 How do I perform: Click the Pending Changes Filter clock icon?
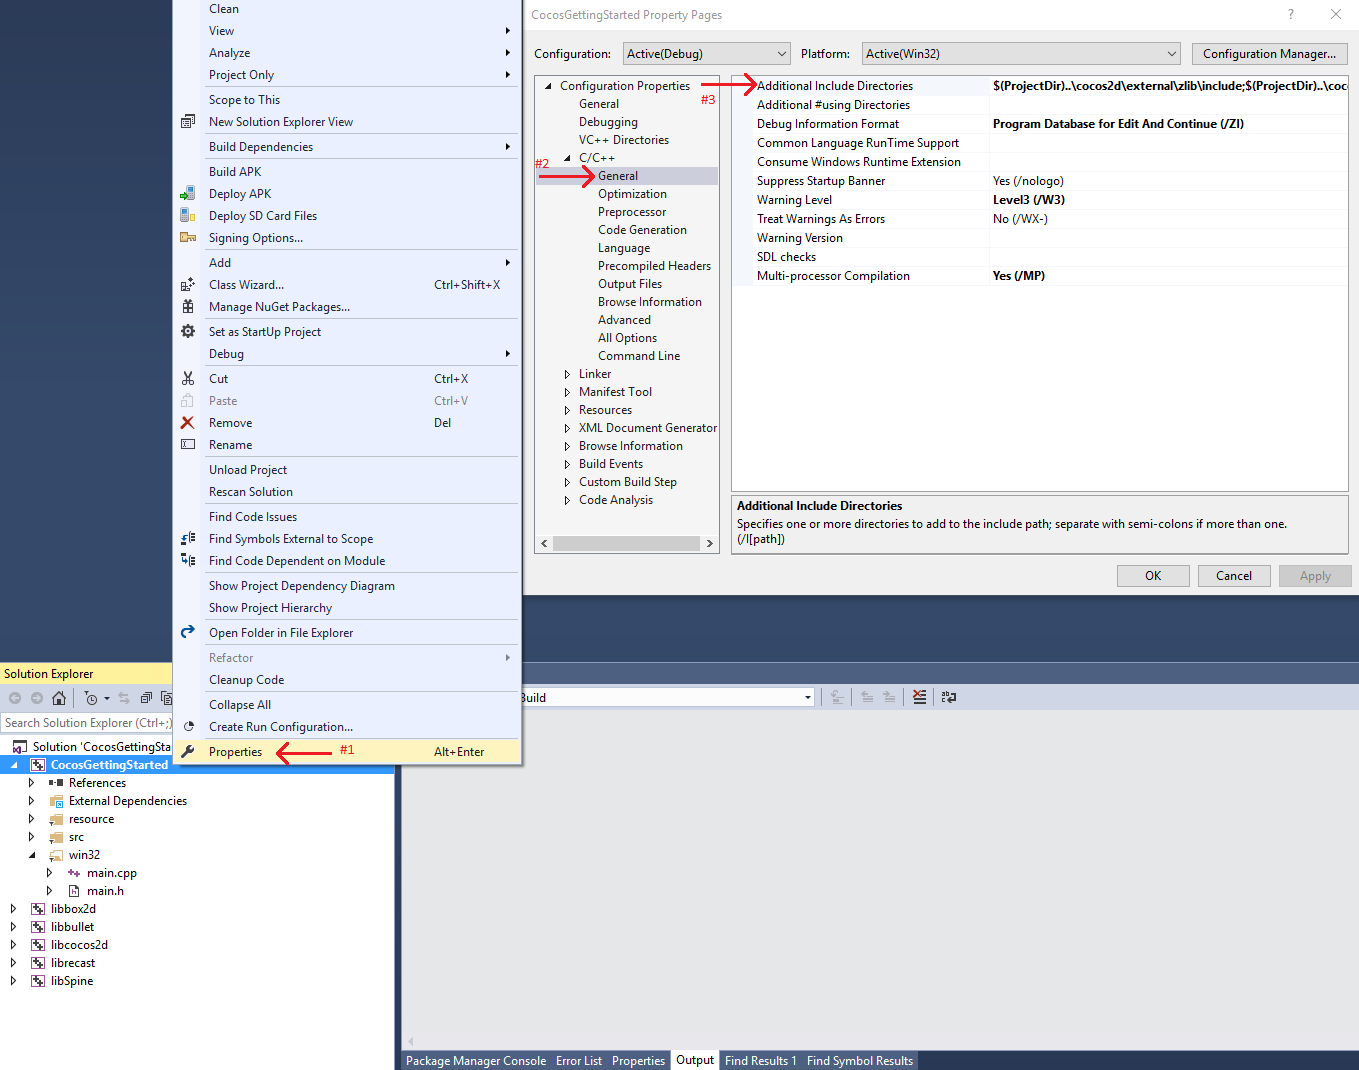click(92, 698)
